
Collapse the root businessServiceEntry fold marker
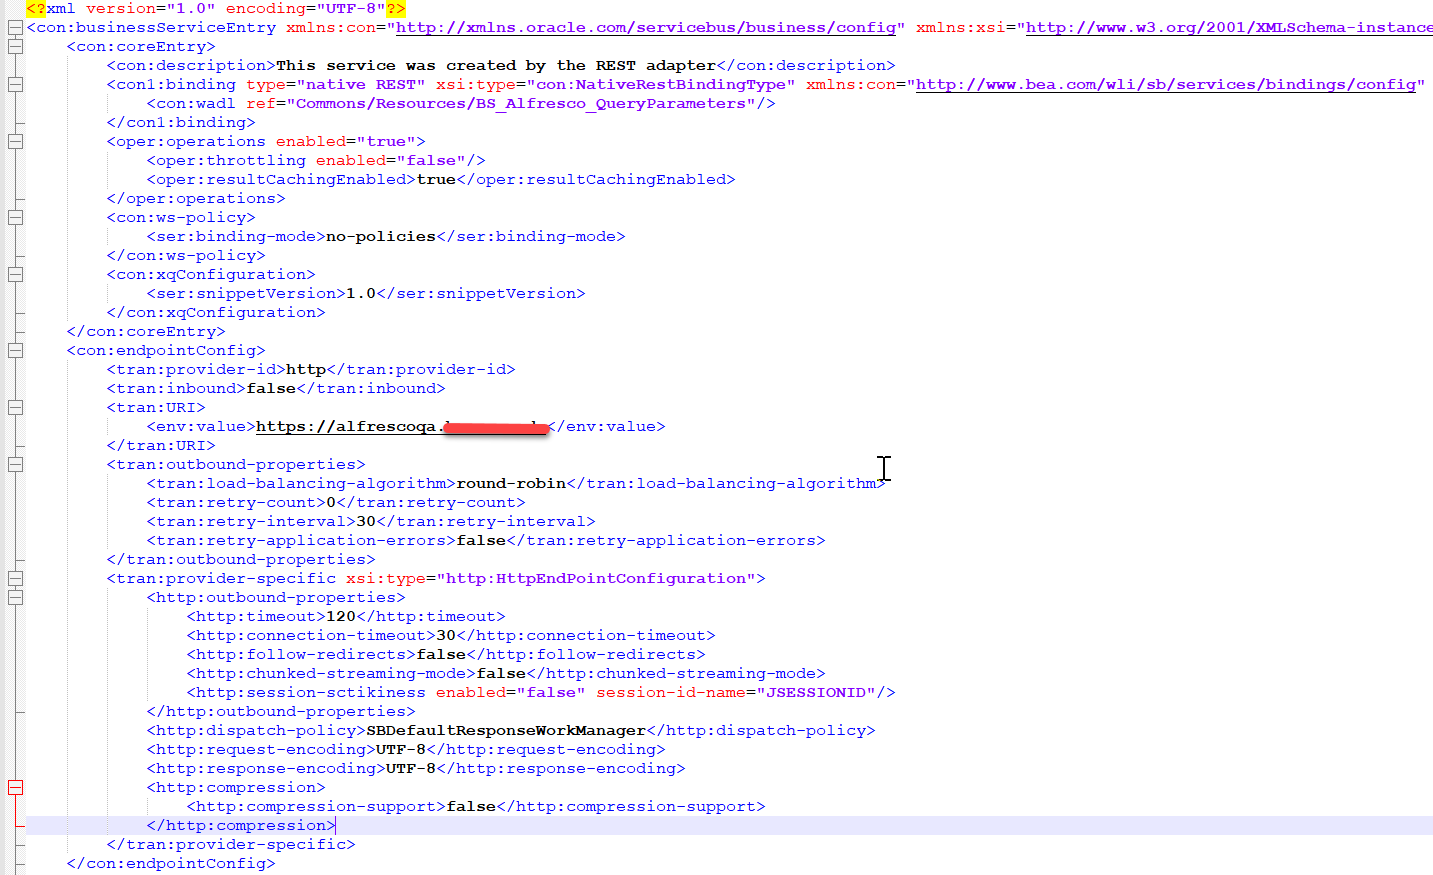(14, 27)
